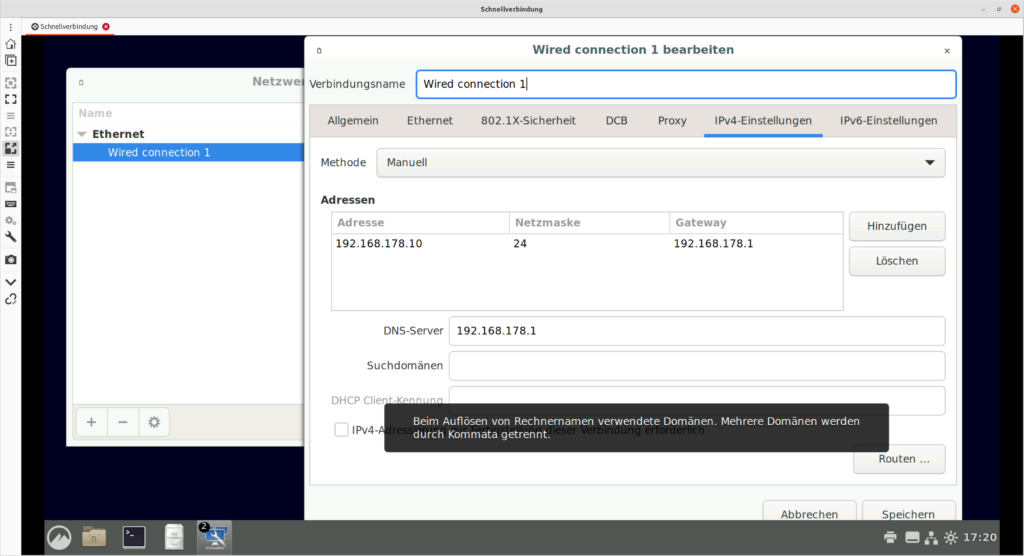Click the downward chevron minimize icon
This screenshot has width=1024, height=556.
[10, 282]
